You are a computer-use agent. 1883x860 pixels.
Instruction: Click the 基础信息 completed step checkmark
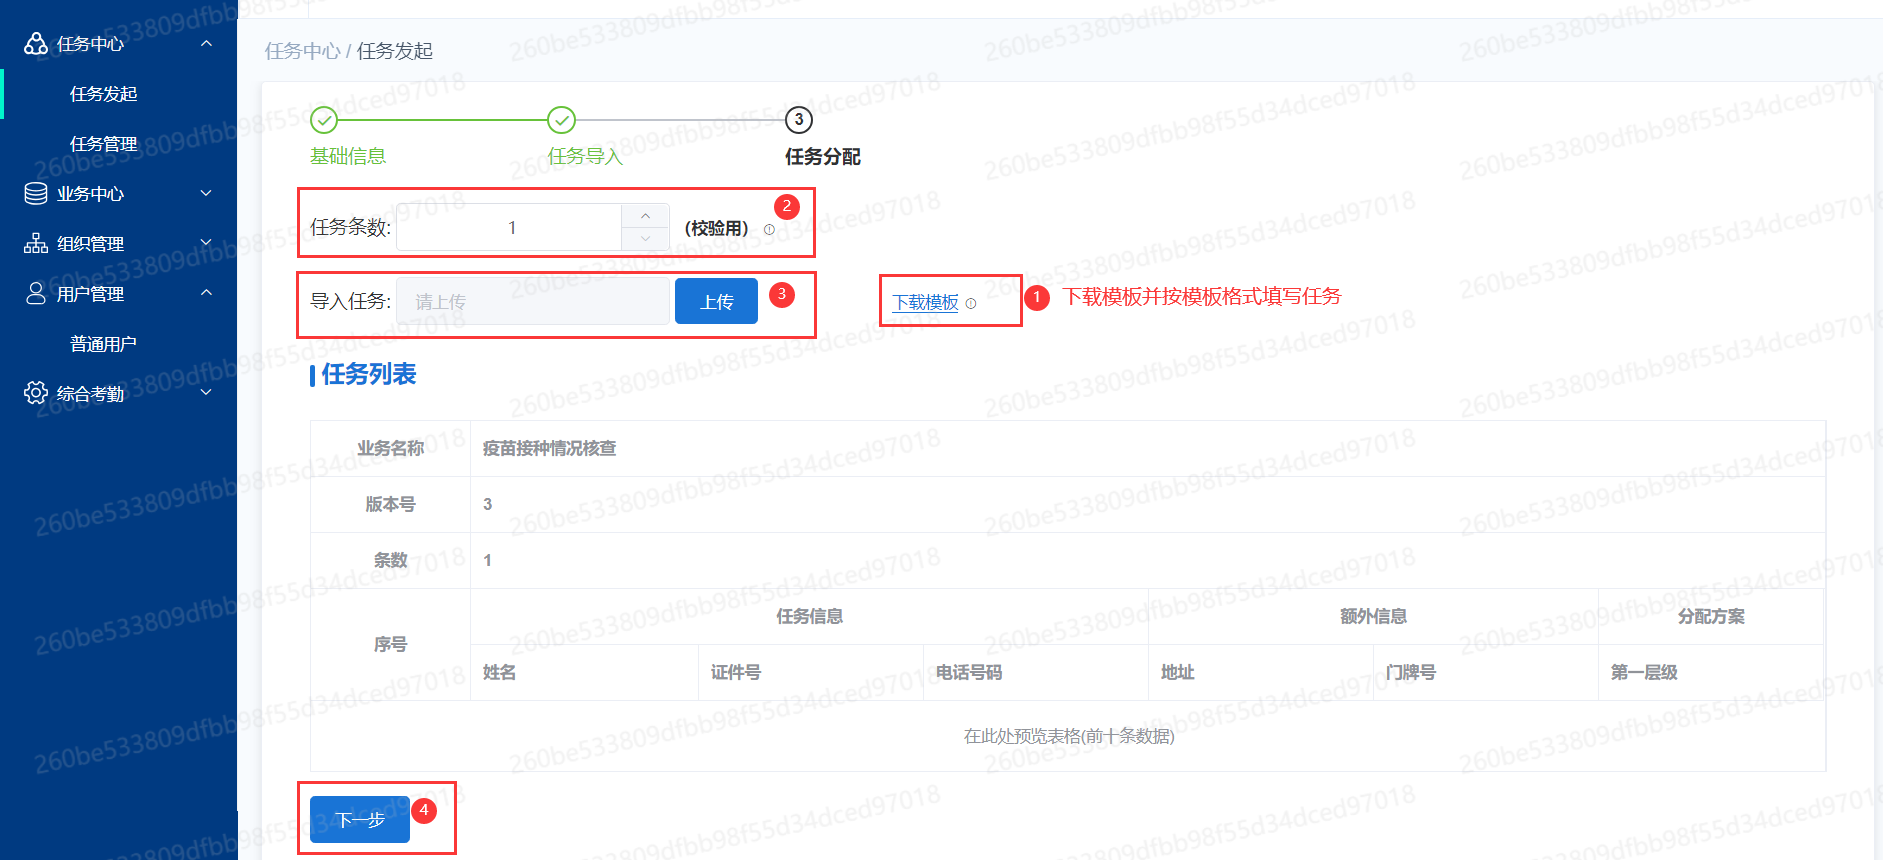(x=324, y=120)
